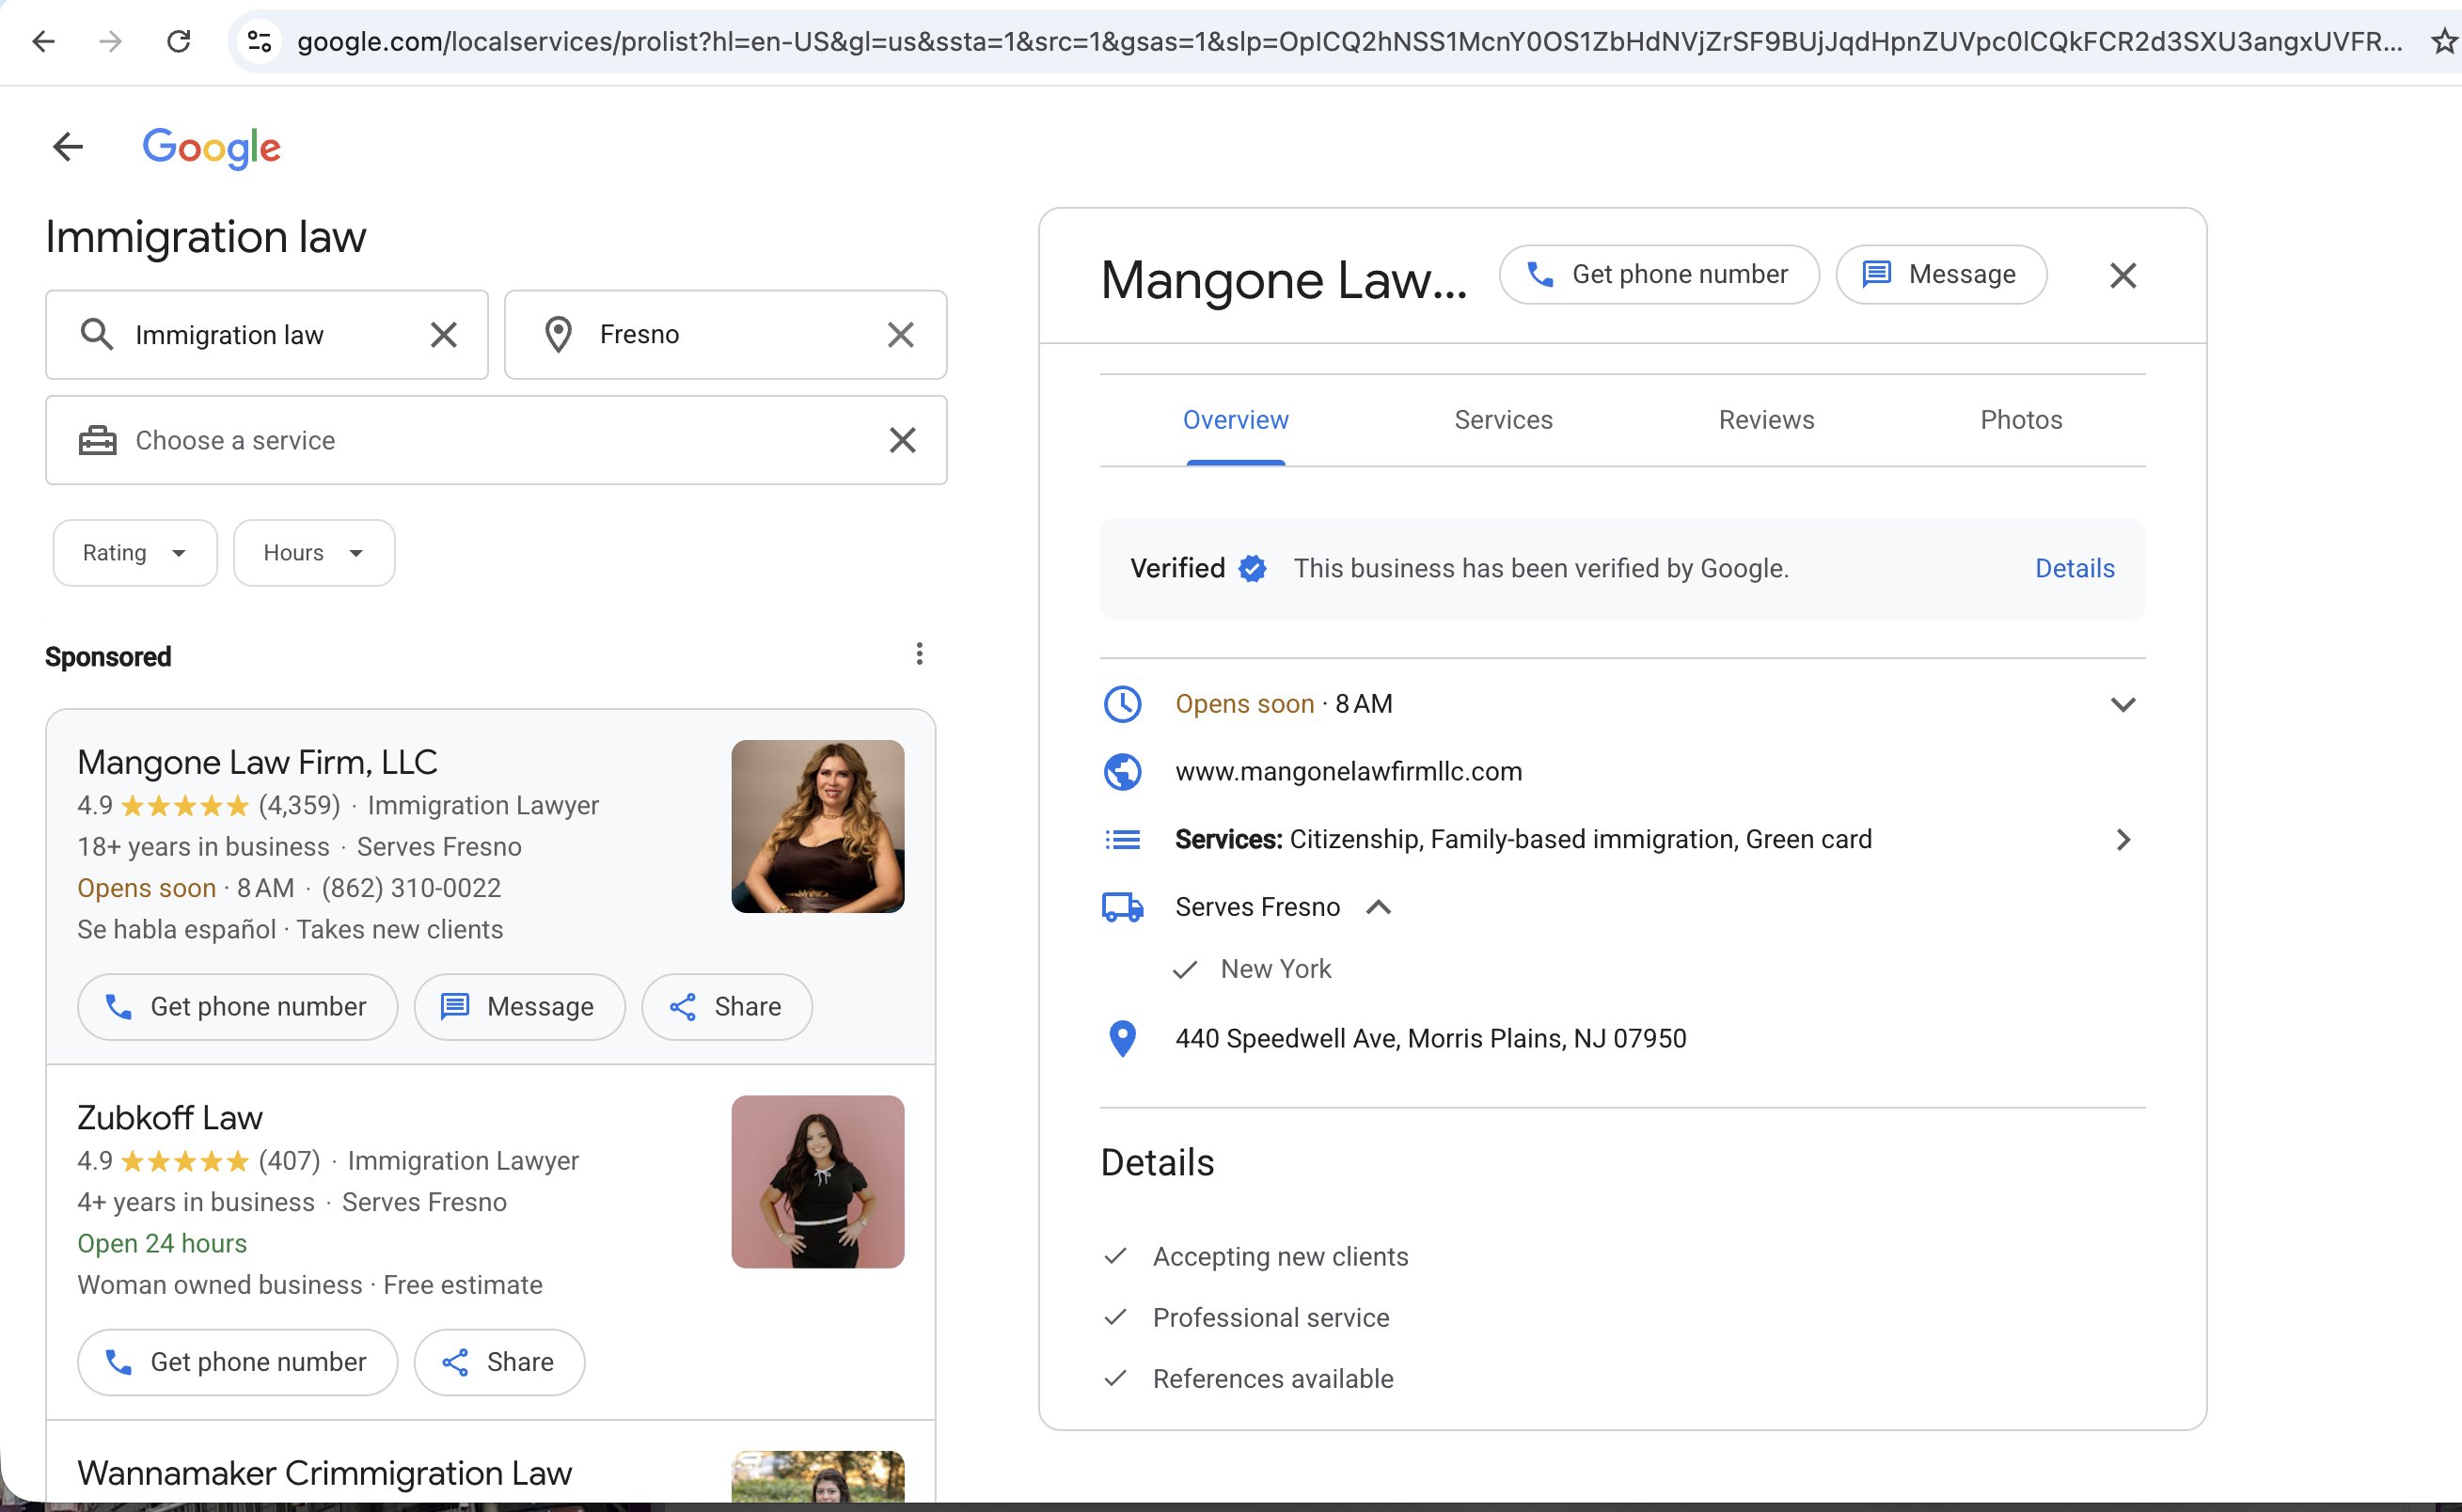Message Mangone Law Firm from its listing
Screen dimensions: 2462x1512
520,1007
